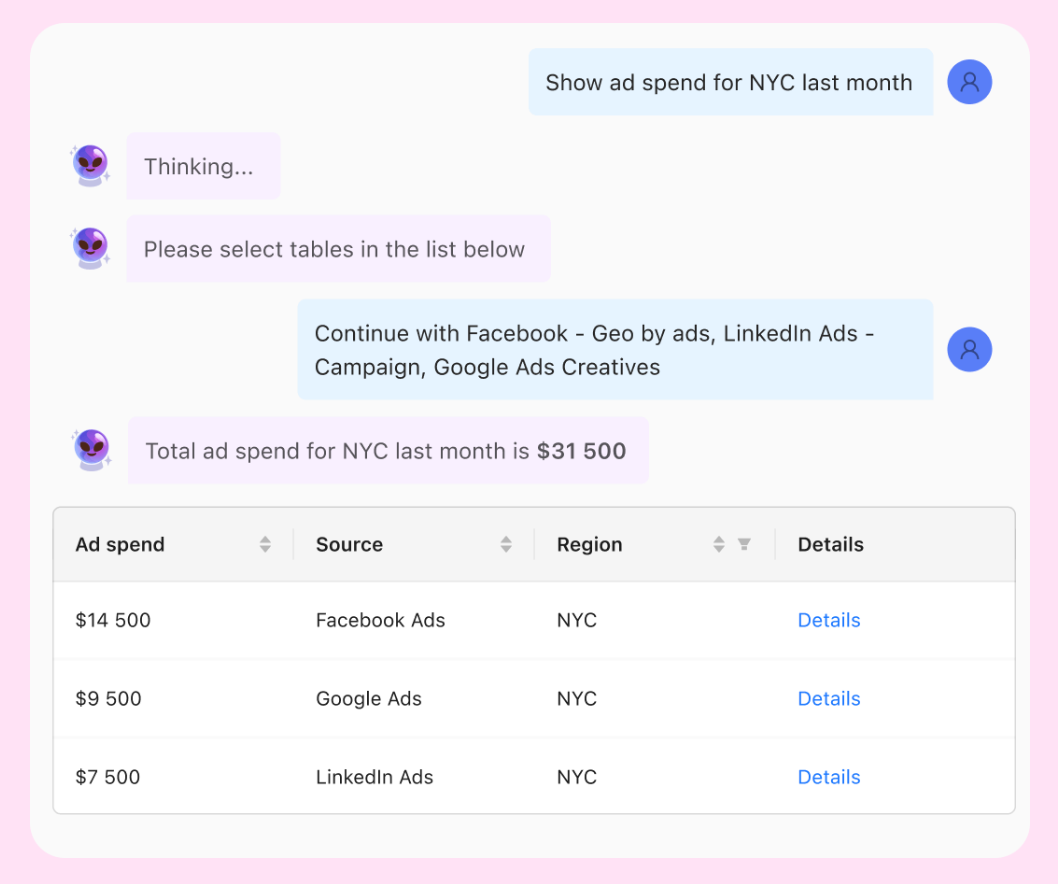Image resolution: width=1058 pixels, height=884 pixels.
Task: Open Details for the LinkedIn Ads row
Action: (x=829, y=777)
